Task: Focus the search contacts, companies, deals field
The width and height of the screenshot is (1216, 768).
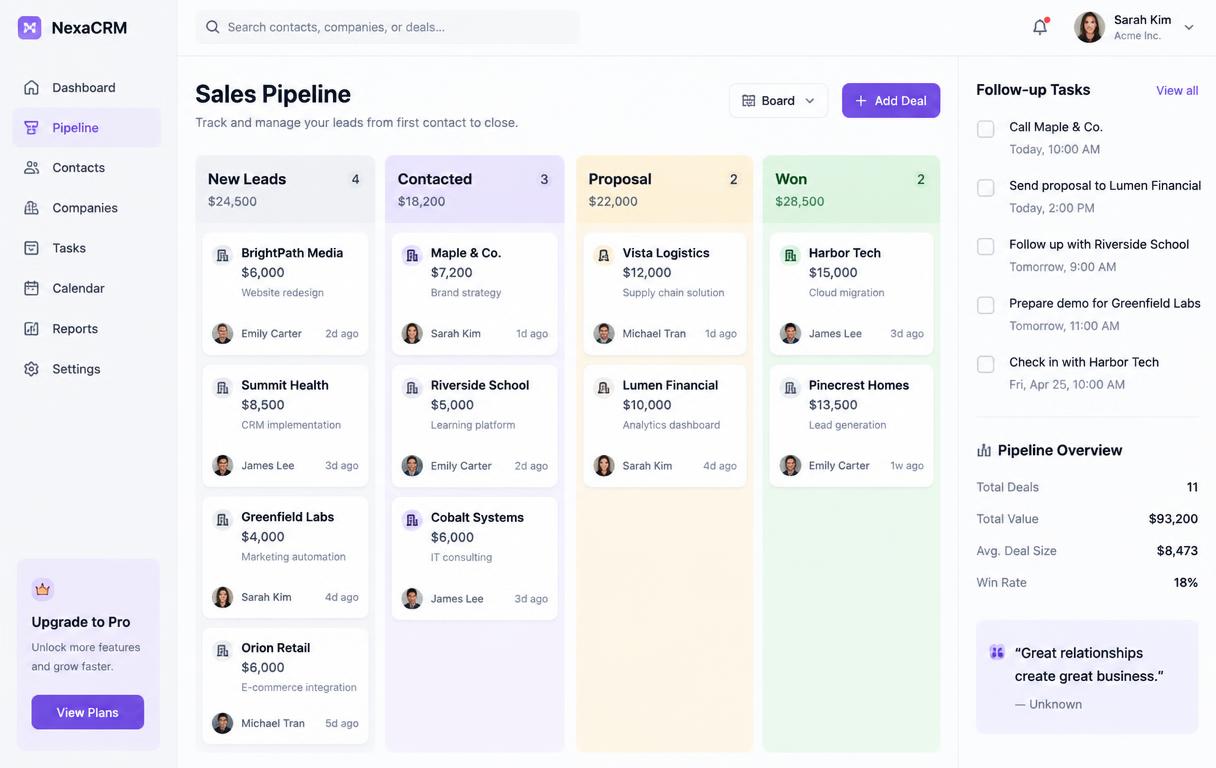Action: point(388,27)
